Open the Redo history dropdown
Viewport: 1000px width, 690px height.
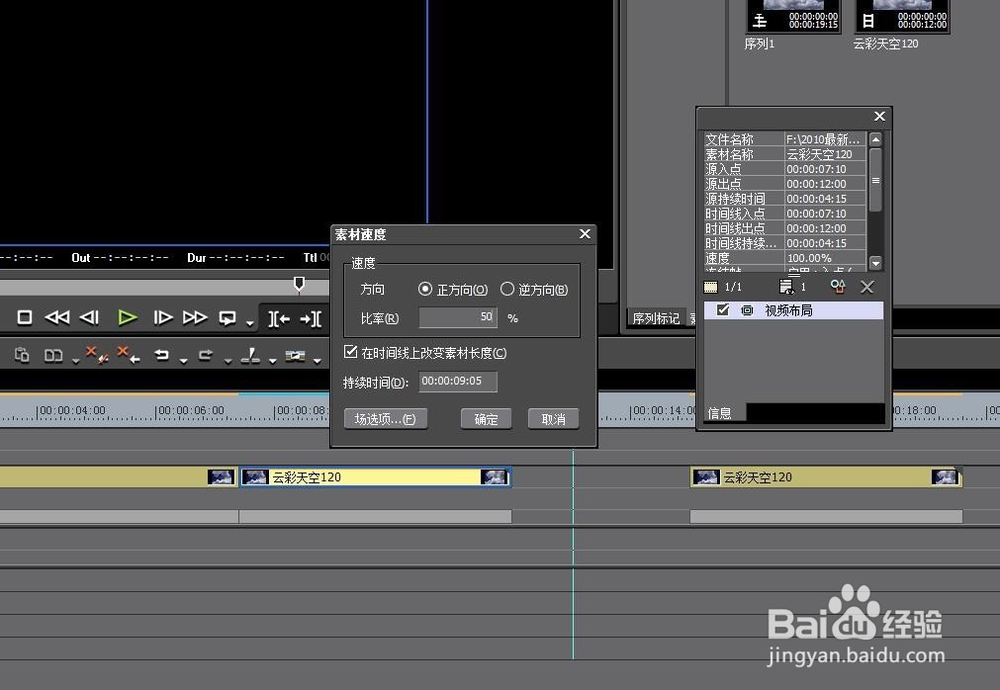click(228, 361)
